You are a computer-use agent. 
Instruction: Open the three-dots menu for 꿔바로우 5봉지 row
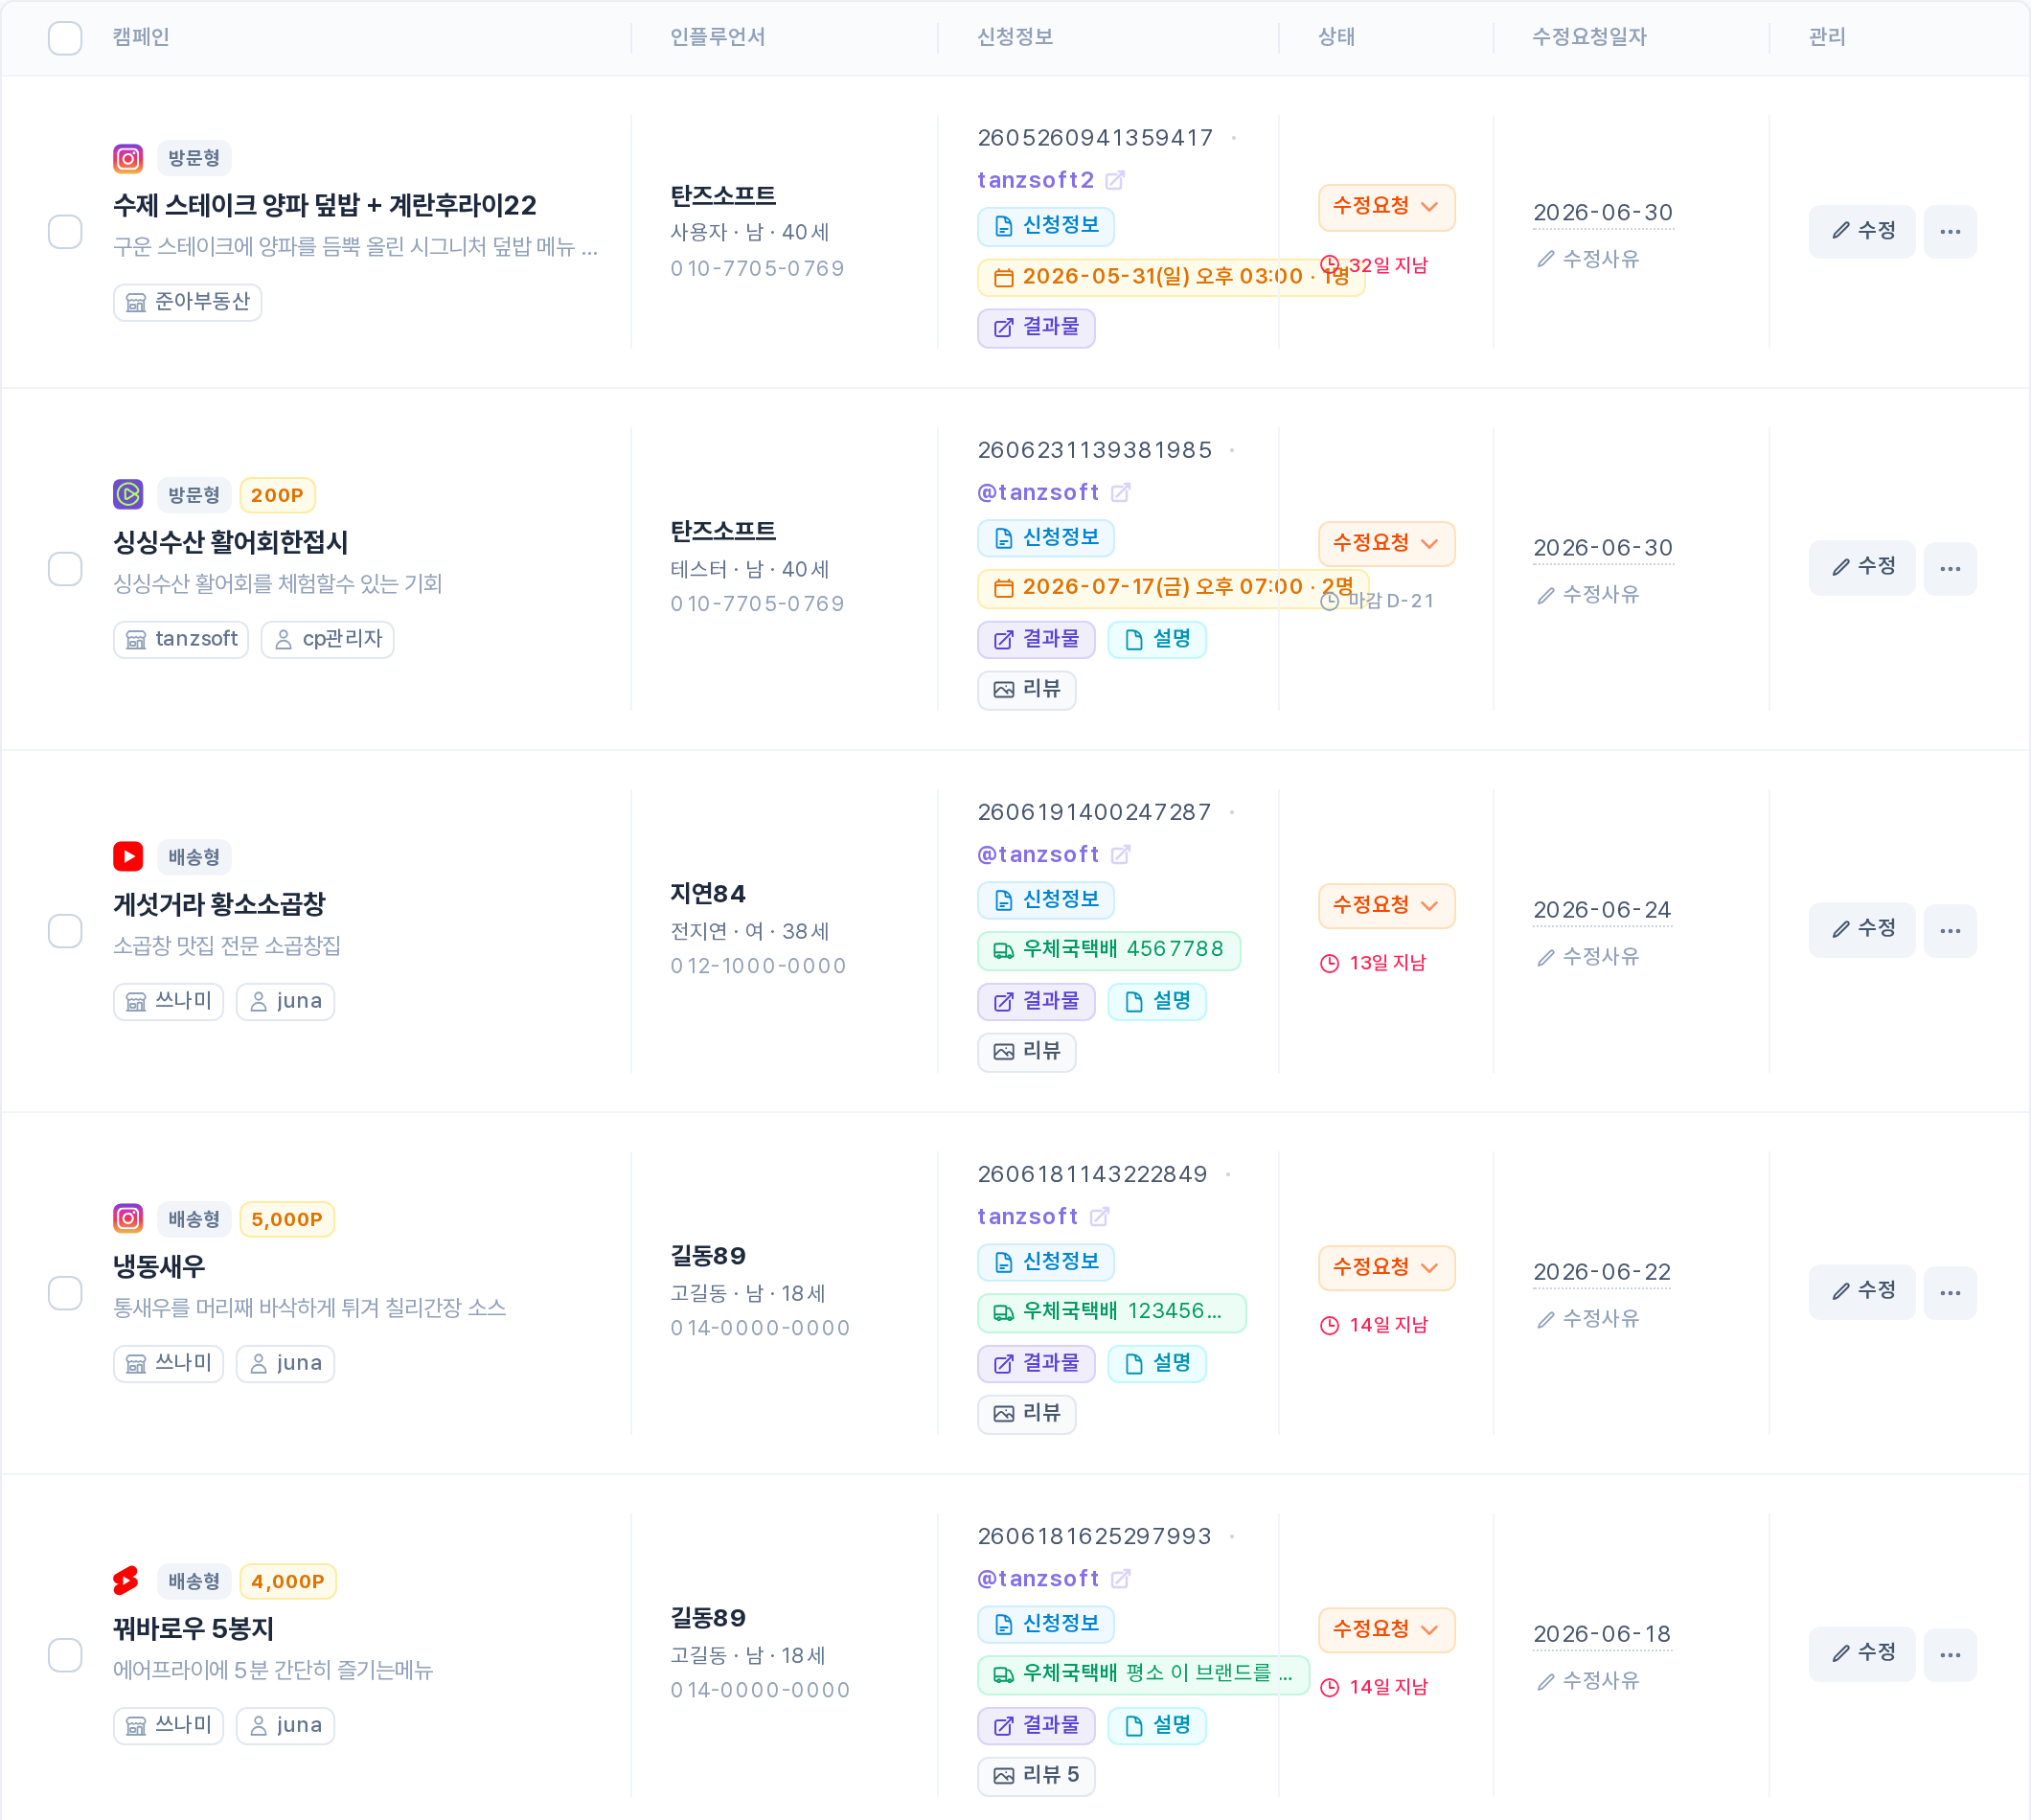[1949, 1654]
